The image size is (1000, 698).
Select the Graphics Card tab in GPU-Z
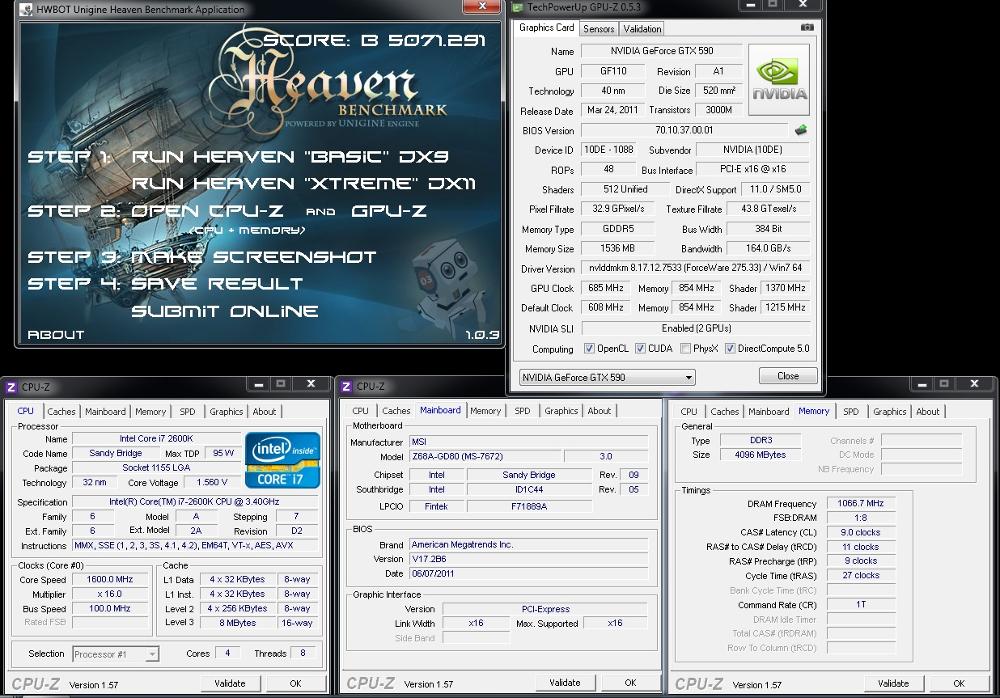(547, 27)
